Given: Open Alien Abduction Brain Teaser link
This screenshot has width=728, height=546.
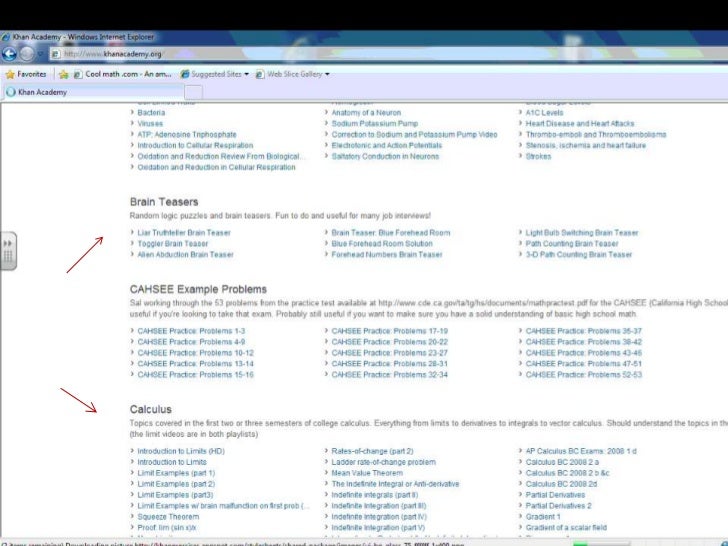Looking at the screenshot, I should pyautogui.click(x=185, y=254).
